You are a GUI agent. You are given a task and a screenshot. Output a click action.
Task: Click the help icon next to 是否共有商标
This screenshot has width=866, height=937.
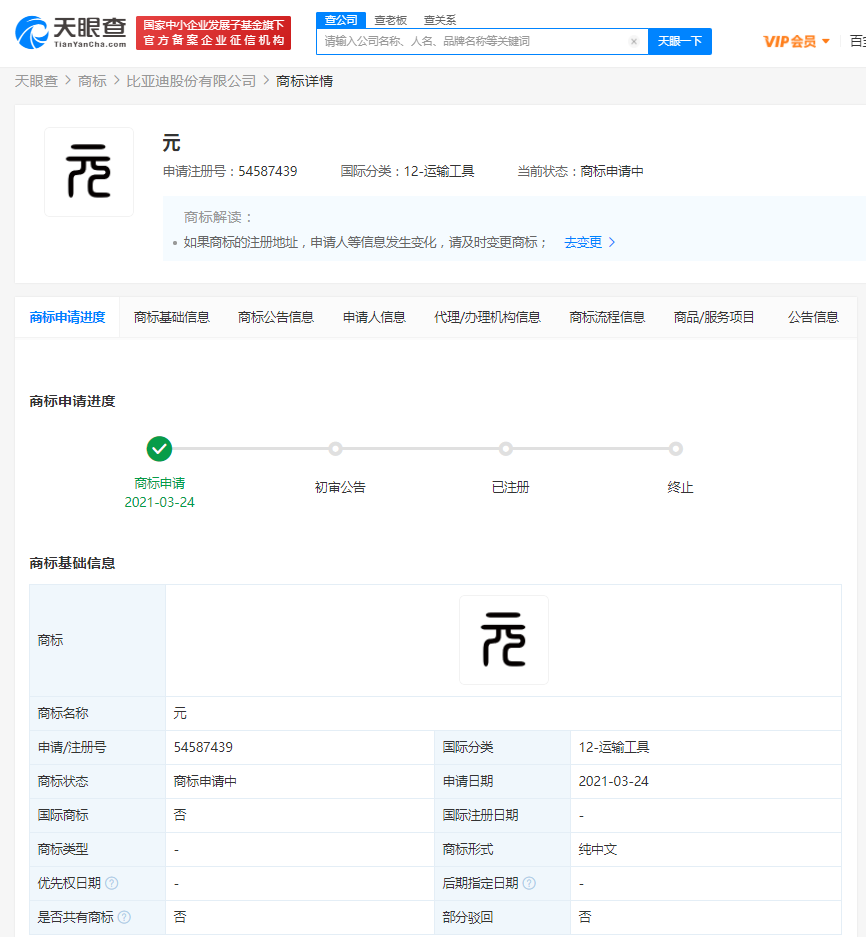[x=124, y=917]
